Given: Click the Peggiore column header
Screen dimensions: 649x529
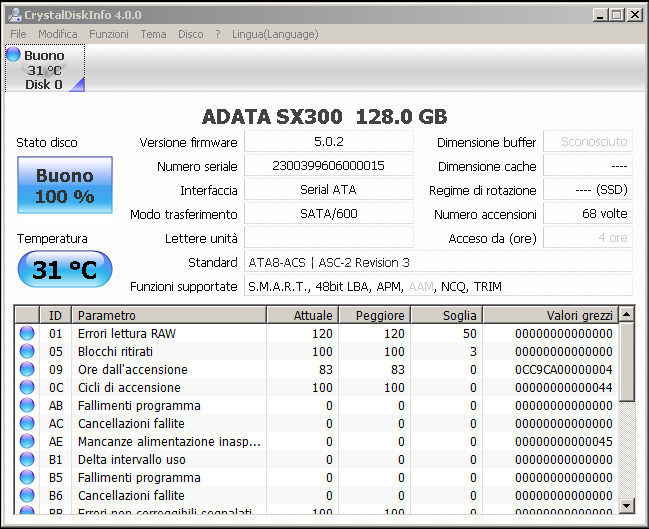Looking at the screenshot, I should click(375, 315).
